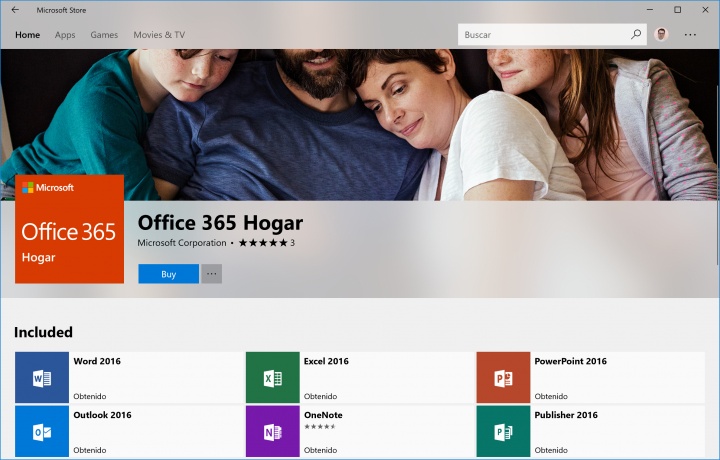Viewport: 720px width, 460px height.
Task: Click the magnifying glass search icon
Action: tap(636, 34)
